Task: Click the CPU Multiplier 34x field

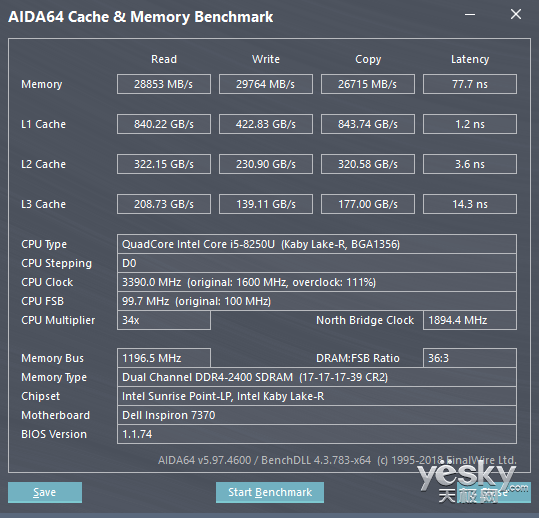Action: tap(164, 320)
